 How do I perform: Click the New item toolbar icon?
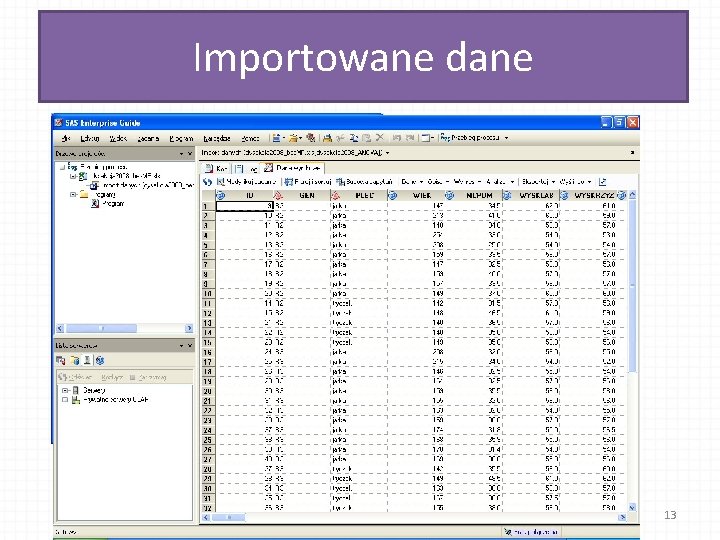276,137
